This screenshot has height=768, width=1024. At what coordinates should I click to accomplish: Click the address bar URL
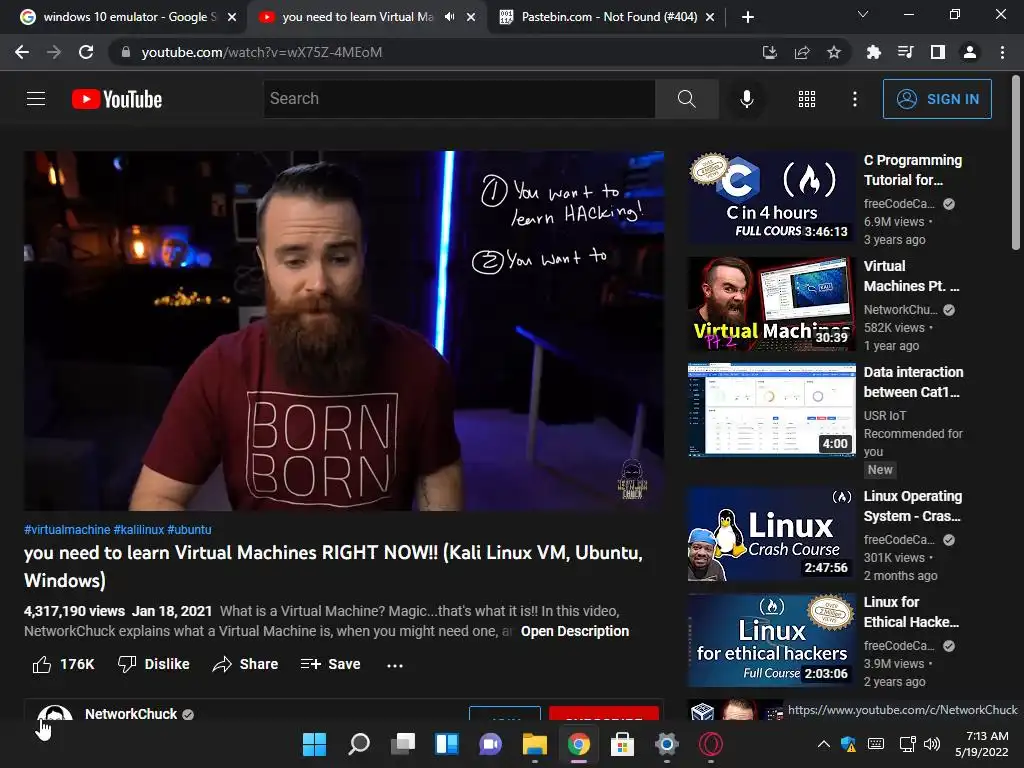(261, 52)
